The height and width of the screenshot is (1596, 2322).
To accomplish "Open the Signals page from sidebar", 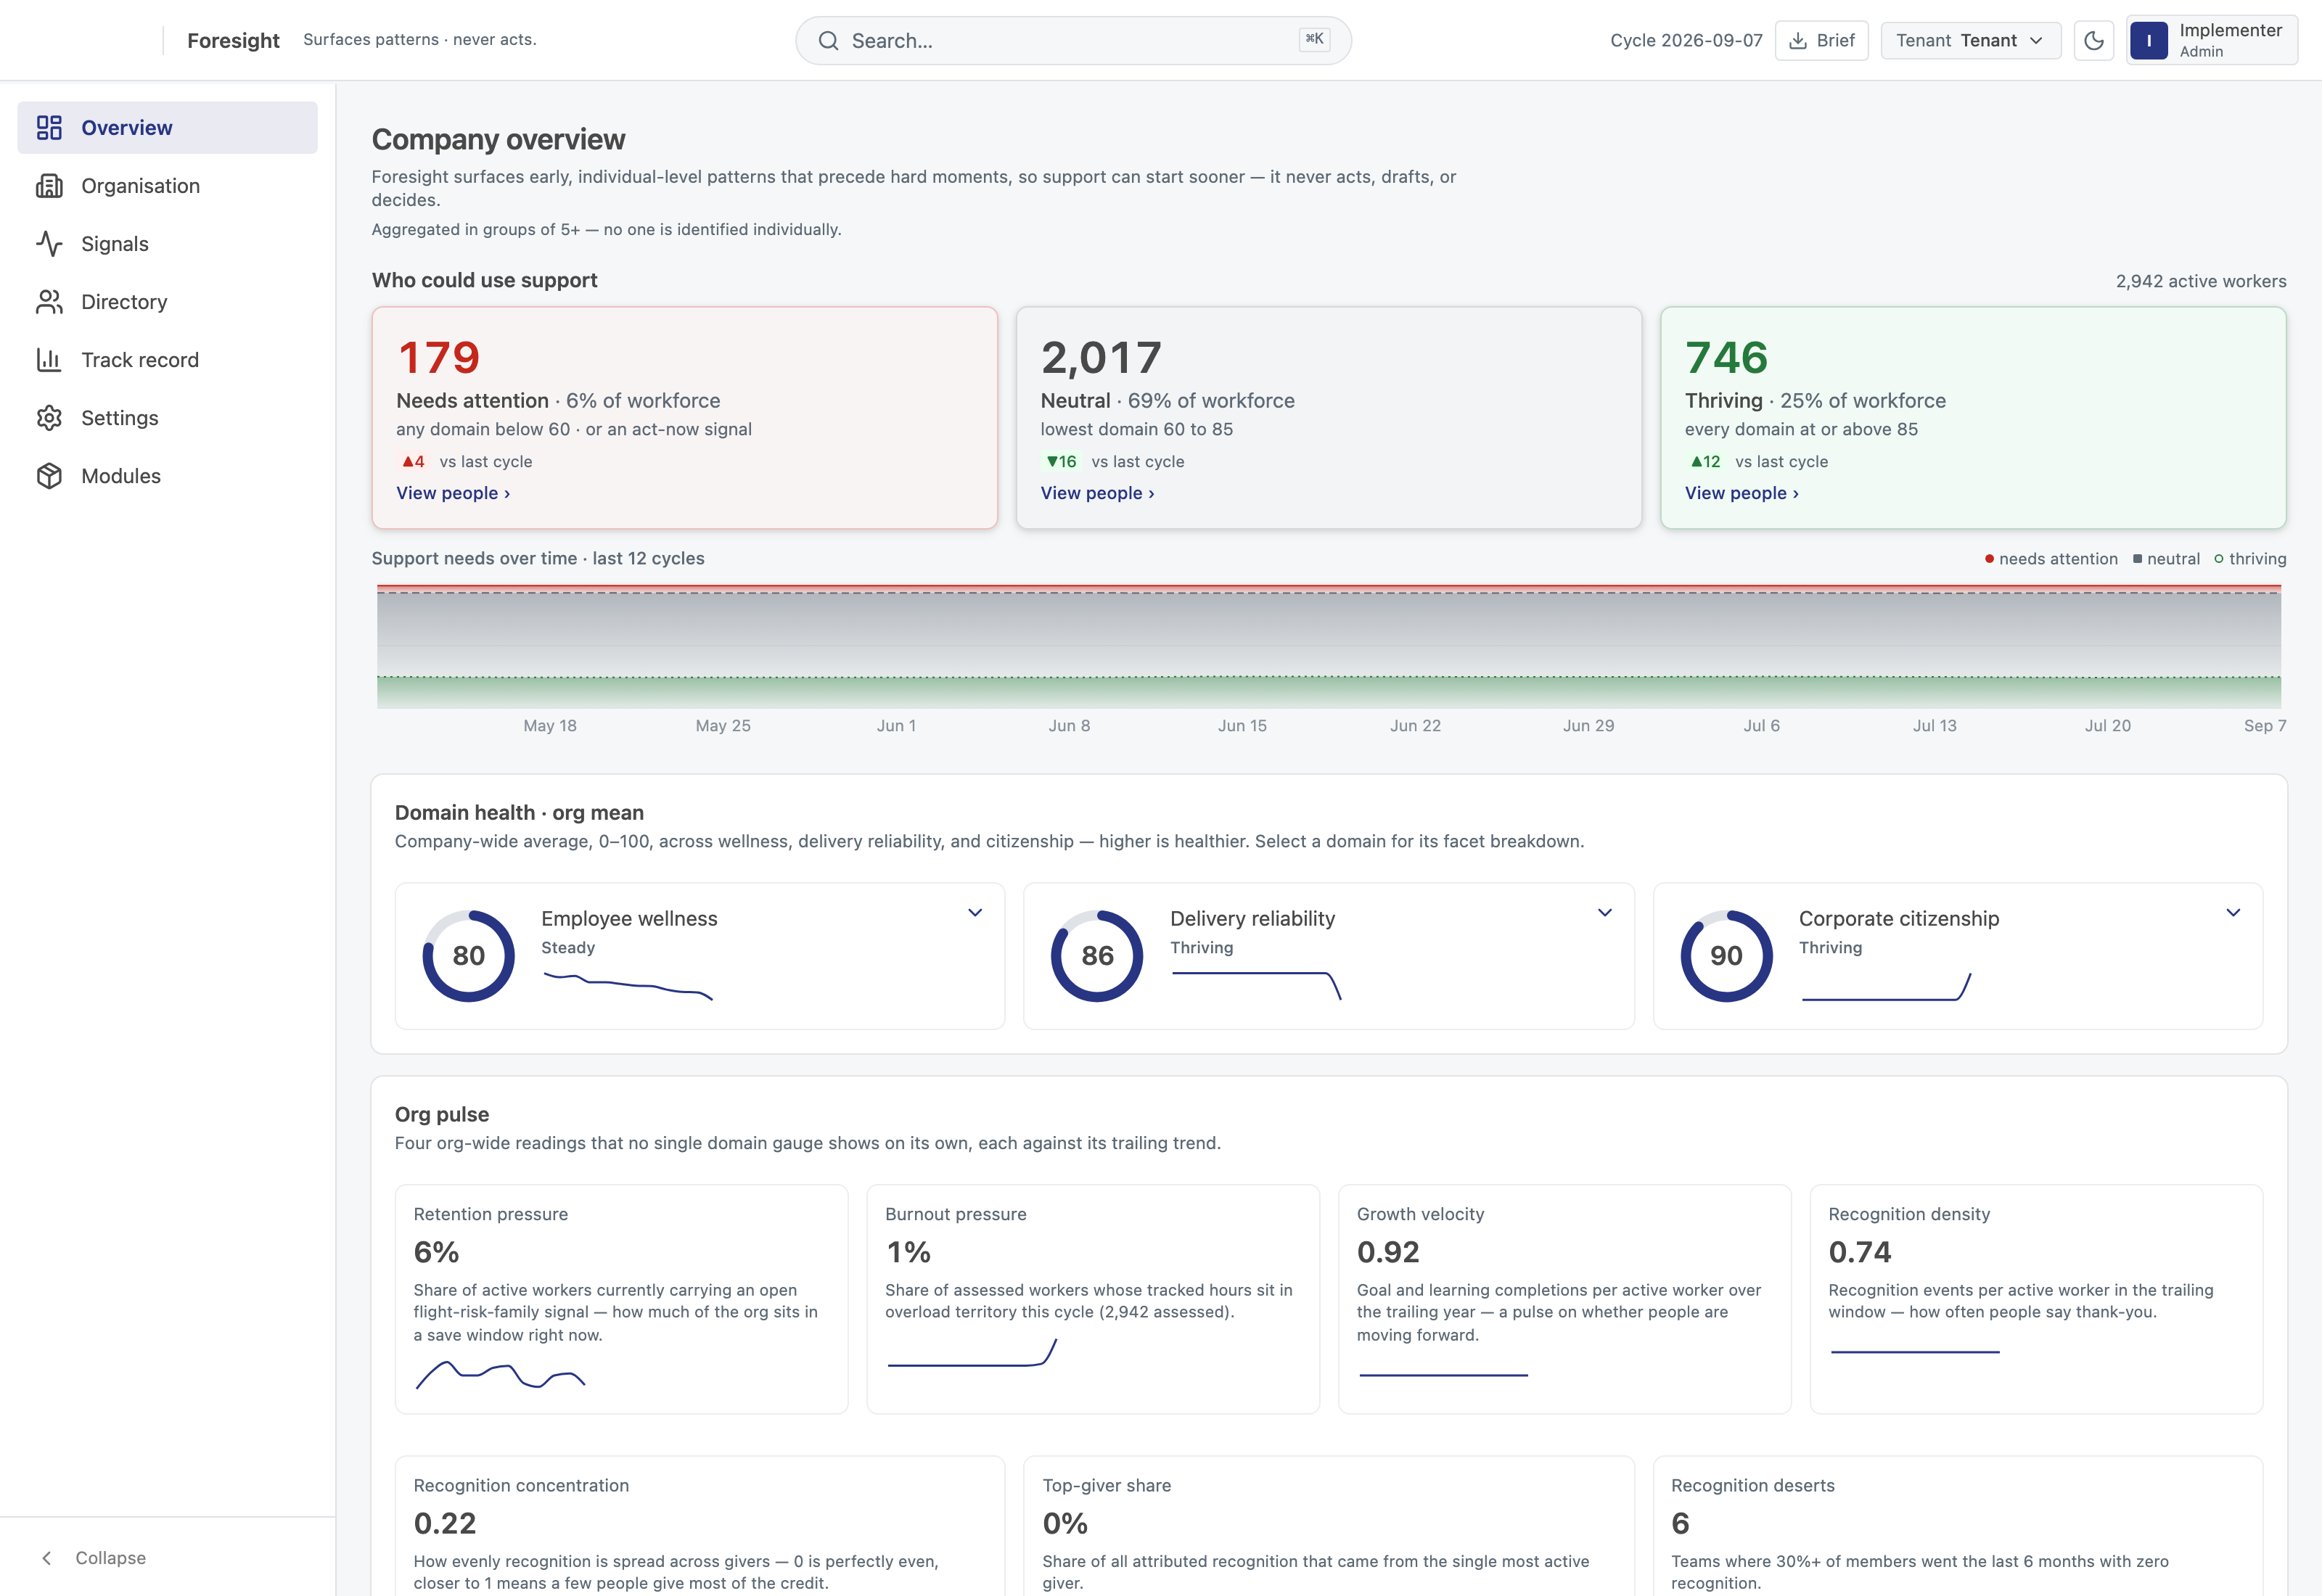I will (x=167, y=244).
